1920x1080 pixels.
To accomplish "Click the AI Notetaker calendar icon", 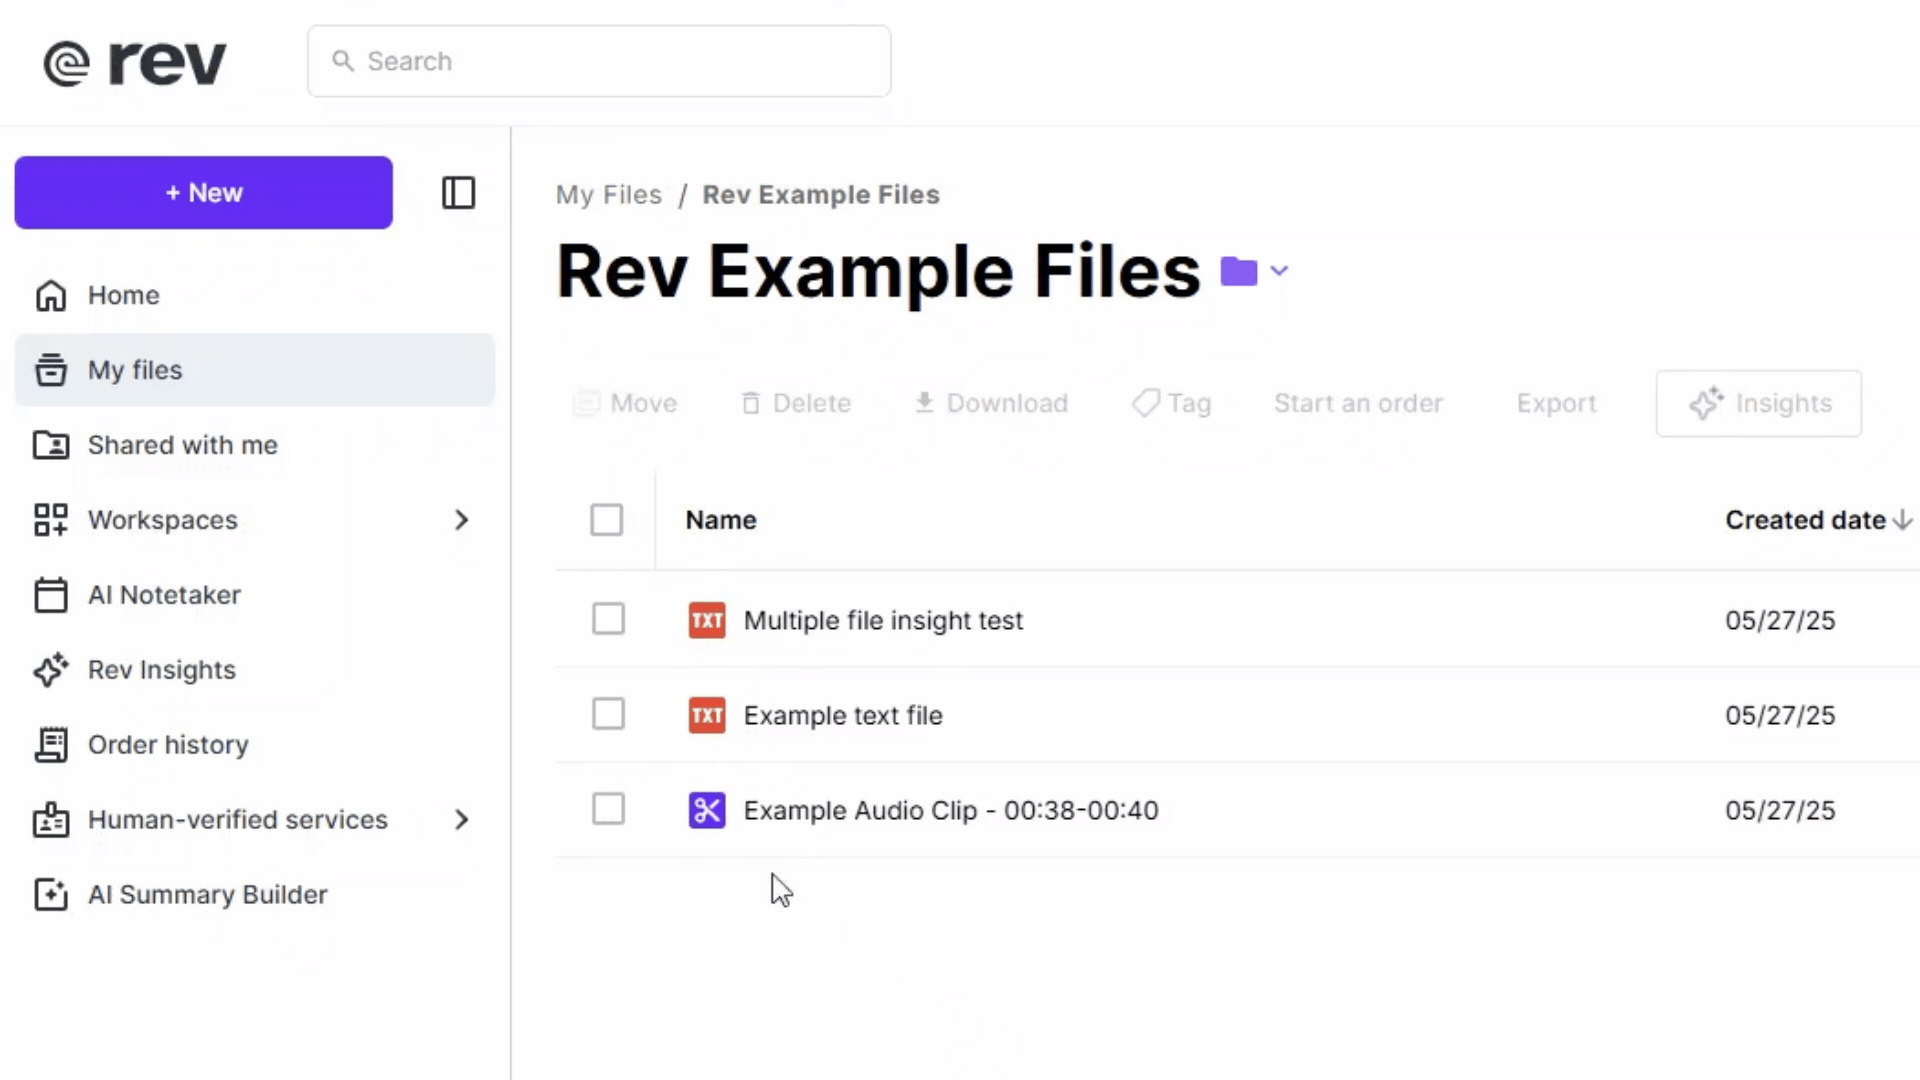I will coord(51,595).
